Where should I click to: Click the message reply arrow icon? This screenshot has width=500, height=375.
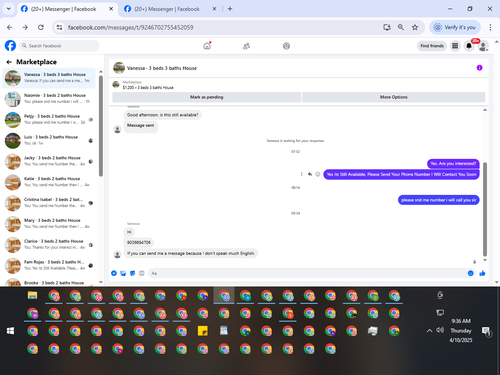click(310, 174)
